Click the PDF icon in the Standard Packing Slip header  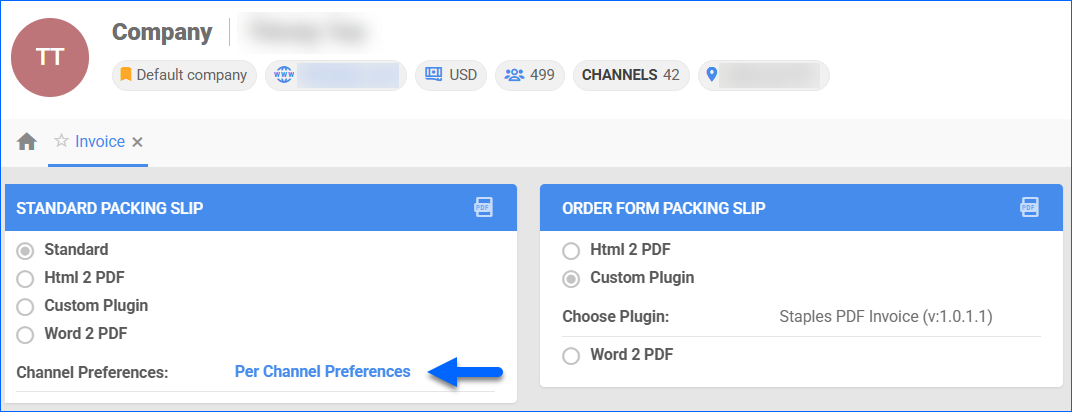484,207
